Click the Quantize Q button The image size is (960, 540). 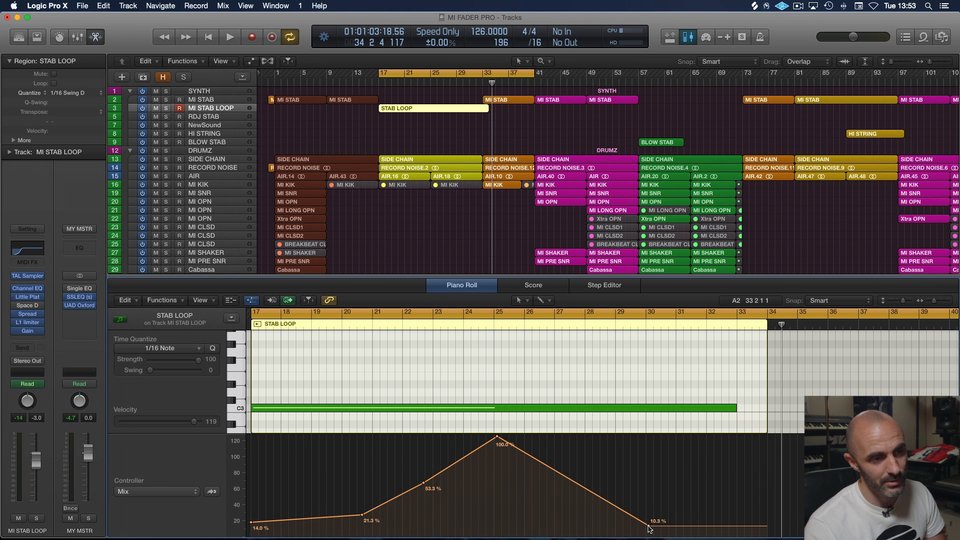click(212, 348)
